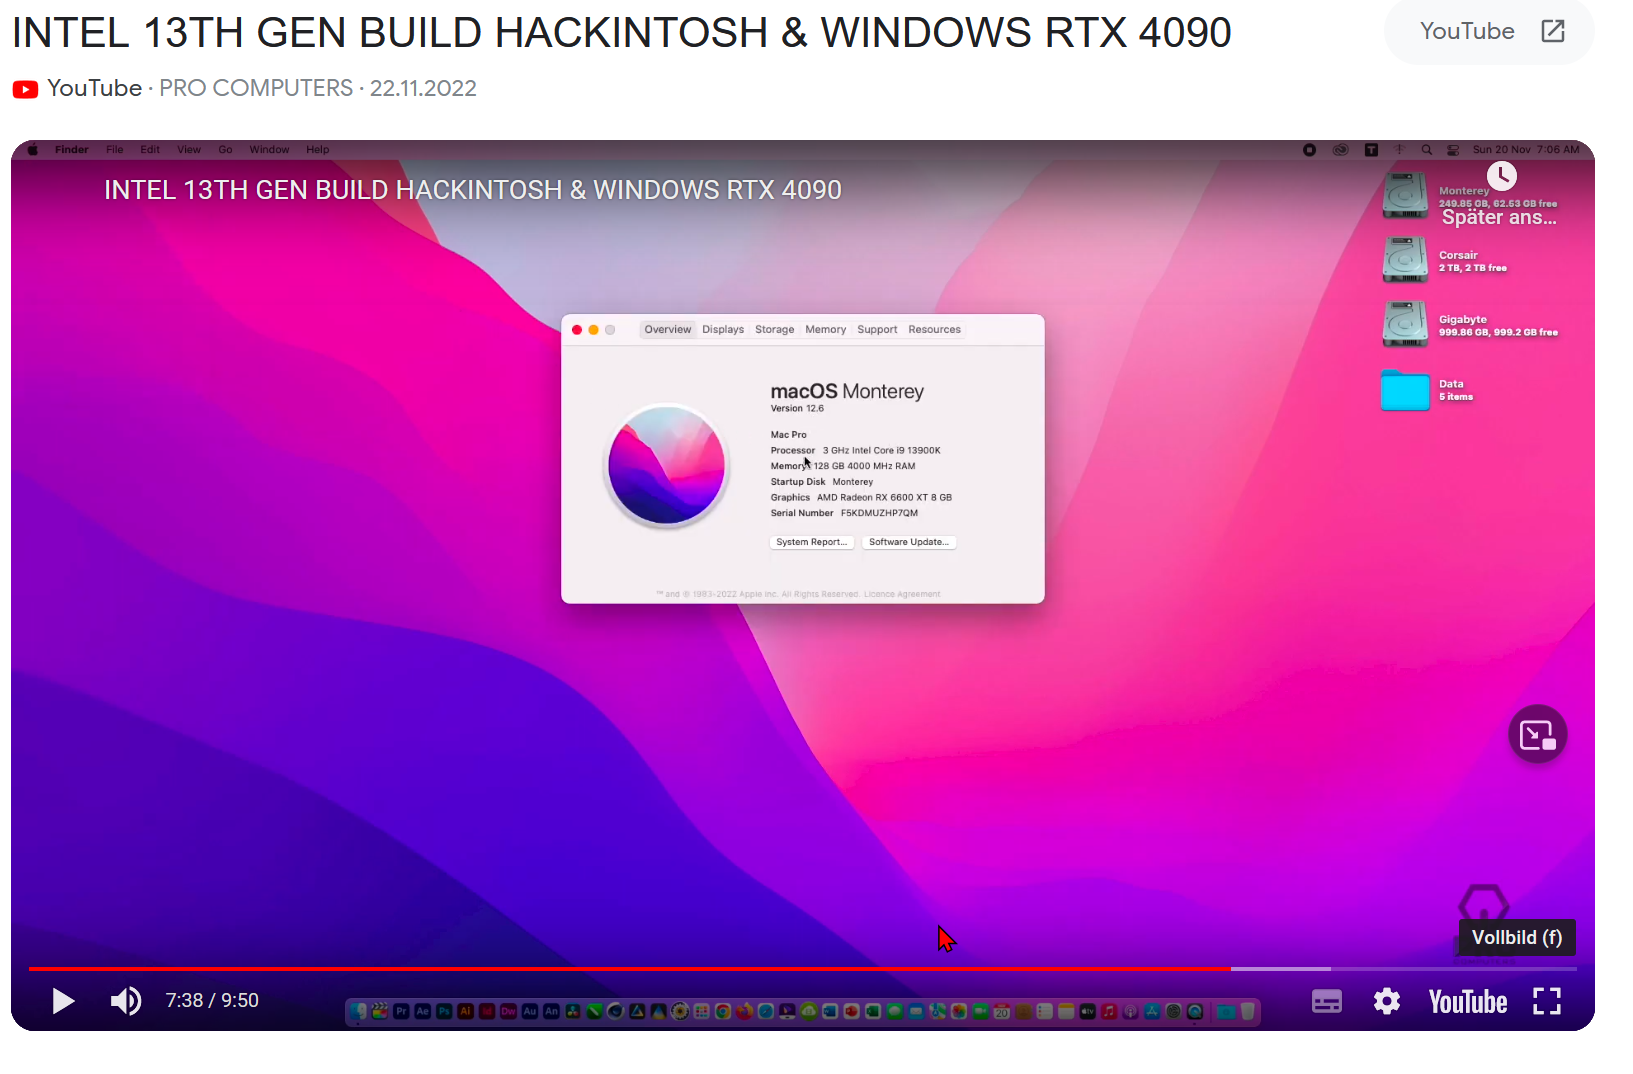Click the Trash icon in the Dock
The width and height of the screenshot is (1633, 1074).
click(1248, 1012)
